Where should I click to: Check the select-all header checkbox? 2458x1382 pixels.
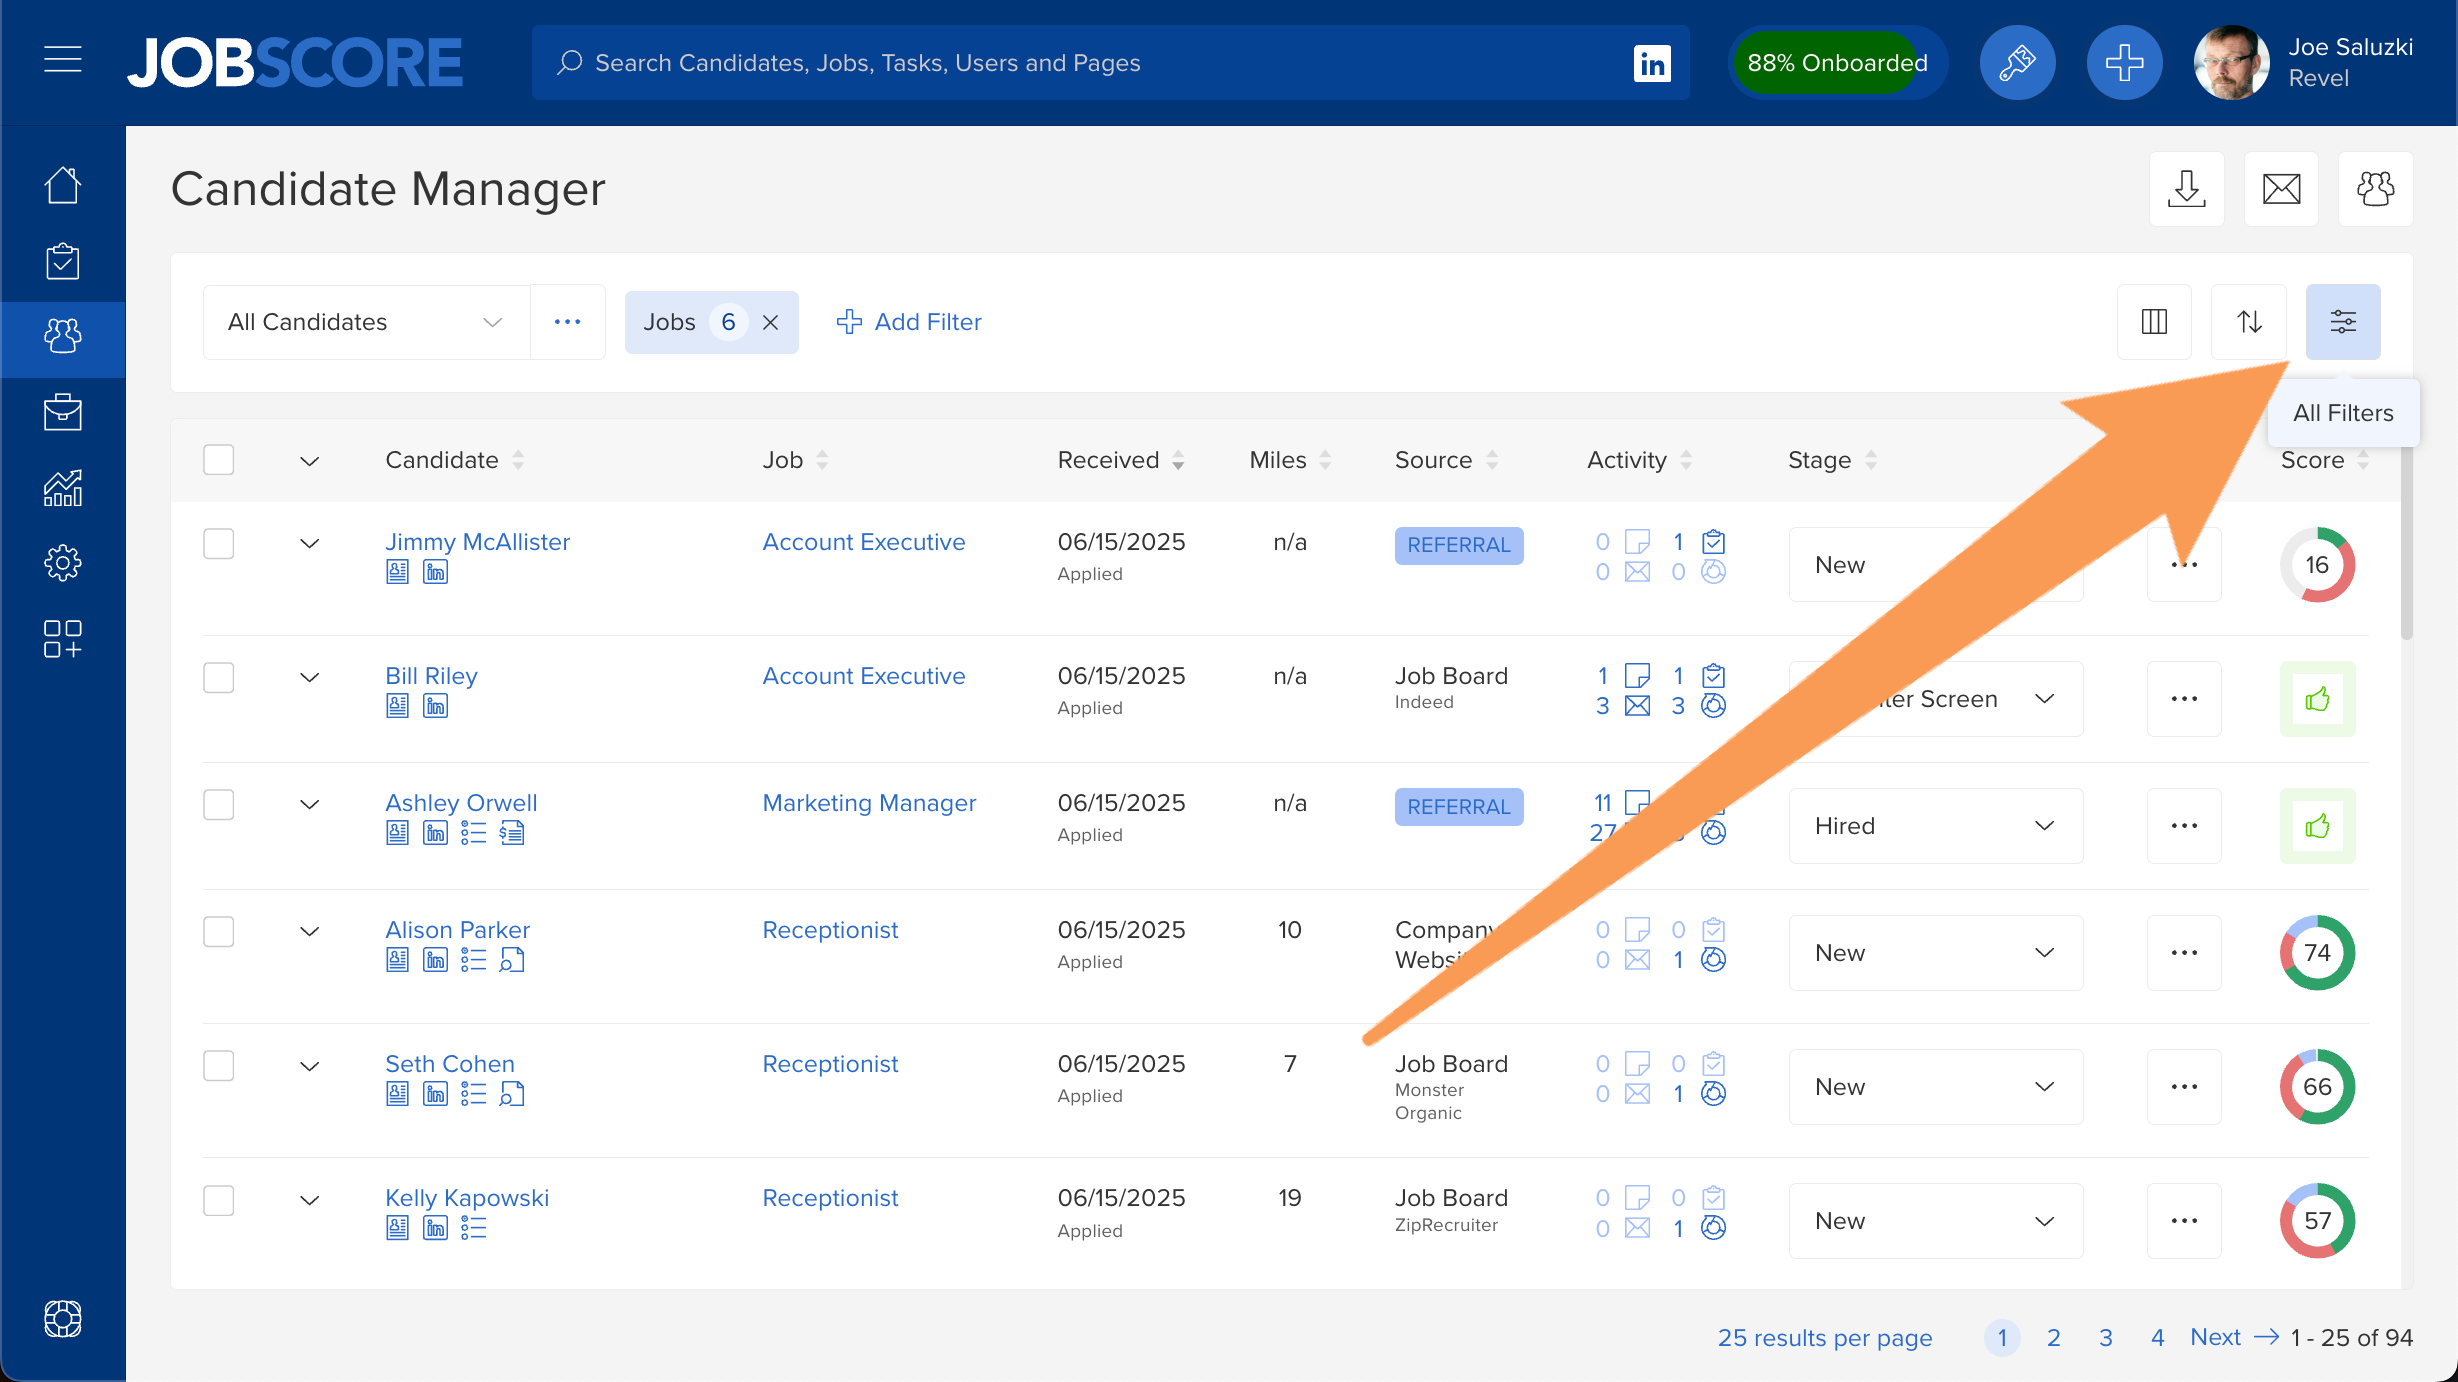tap(218, 460)
